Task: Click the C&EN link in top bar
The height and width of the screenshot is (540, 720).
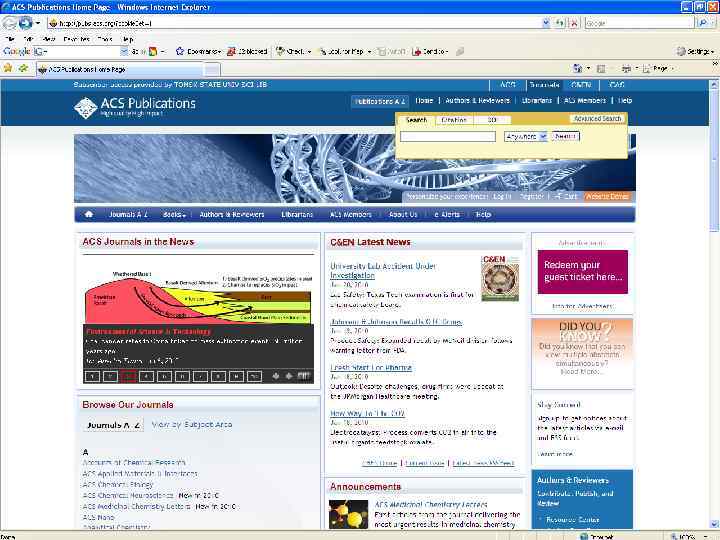Action: click(x=581, y=85)
